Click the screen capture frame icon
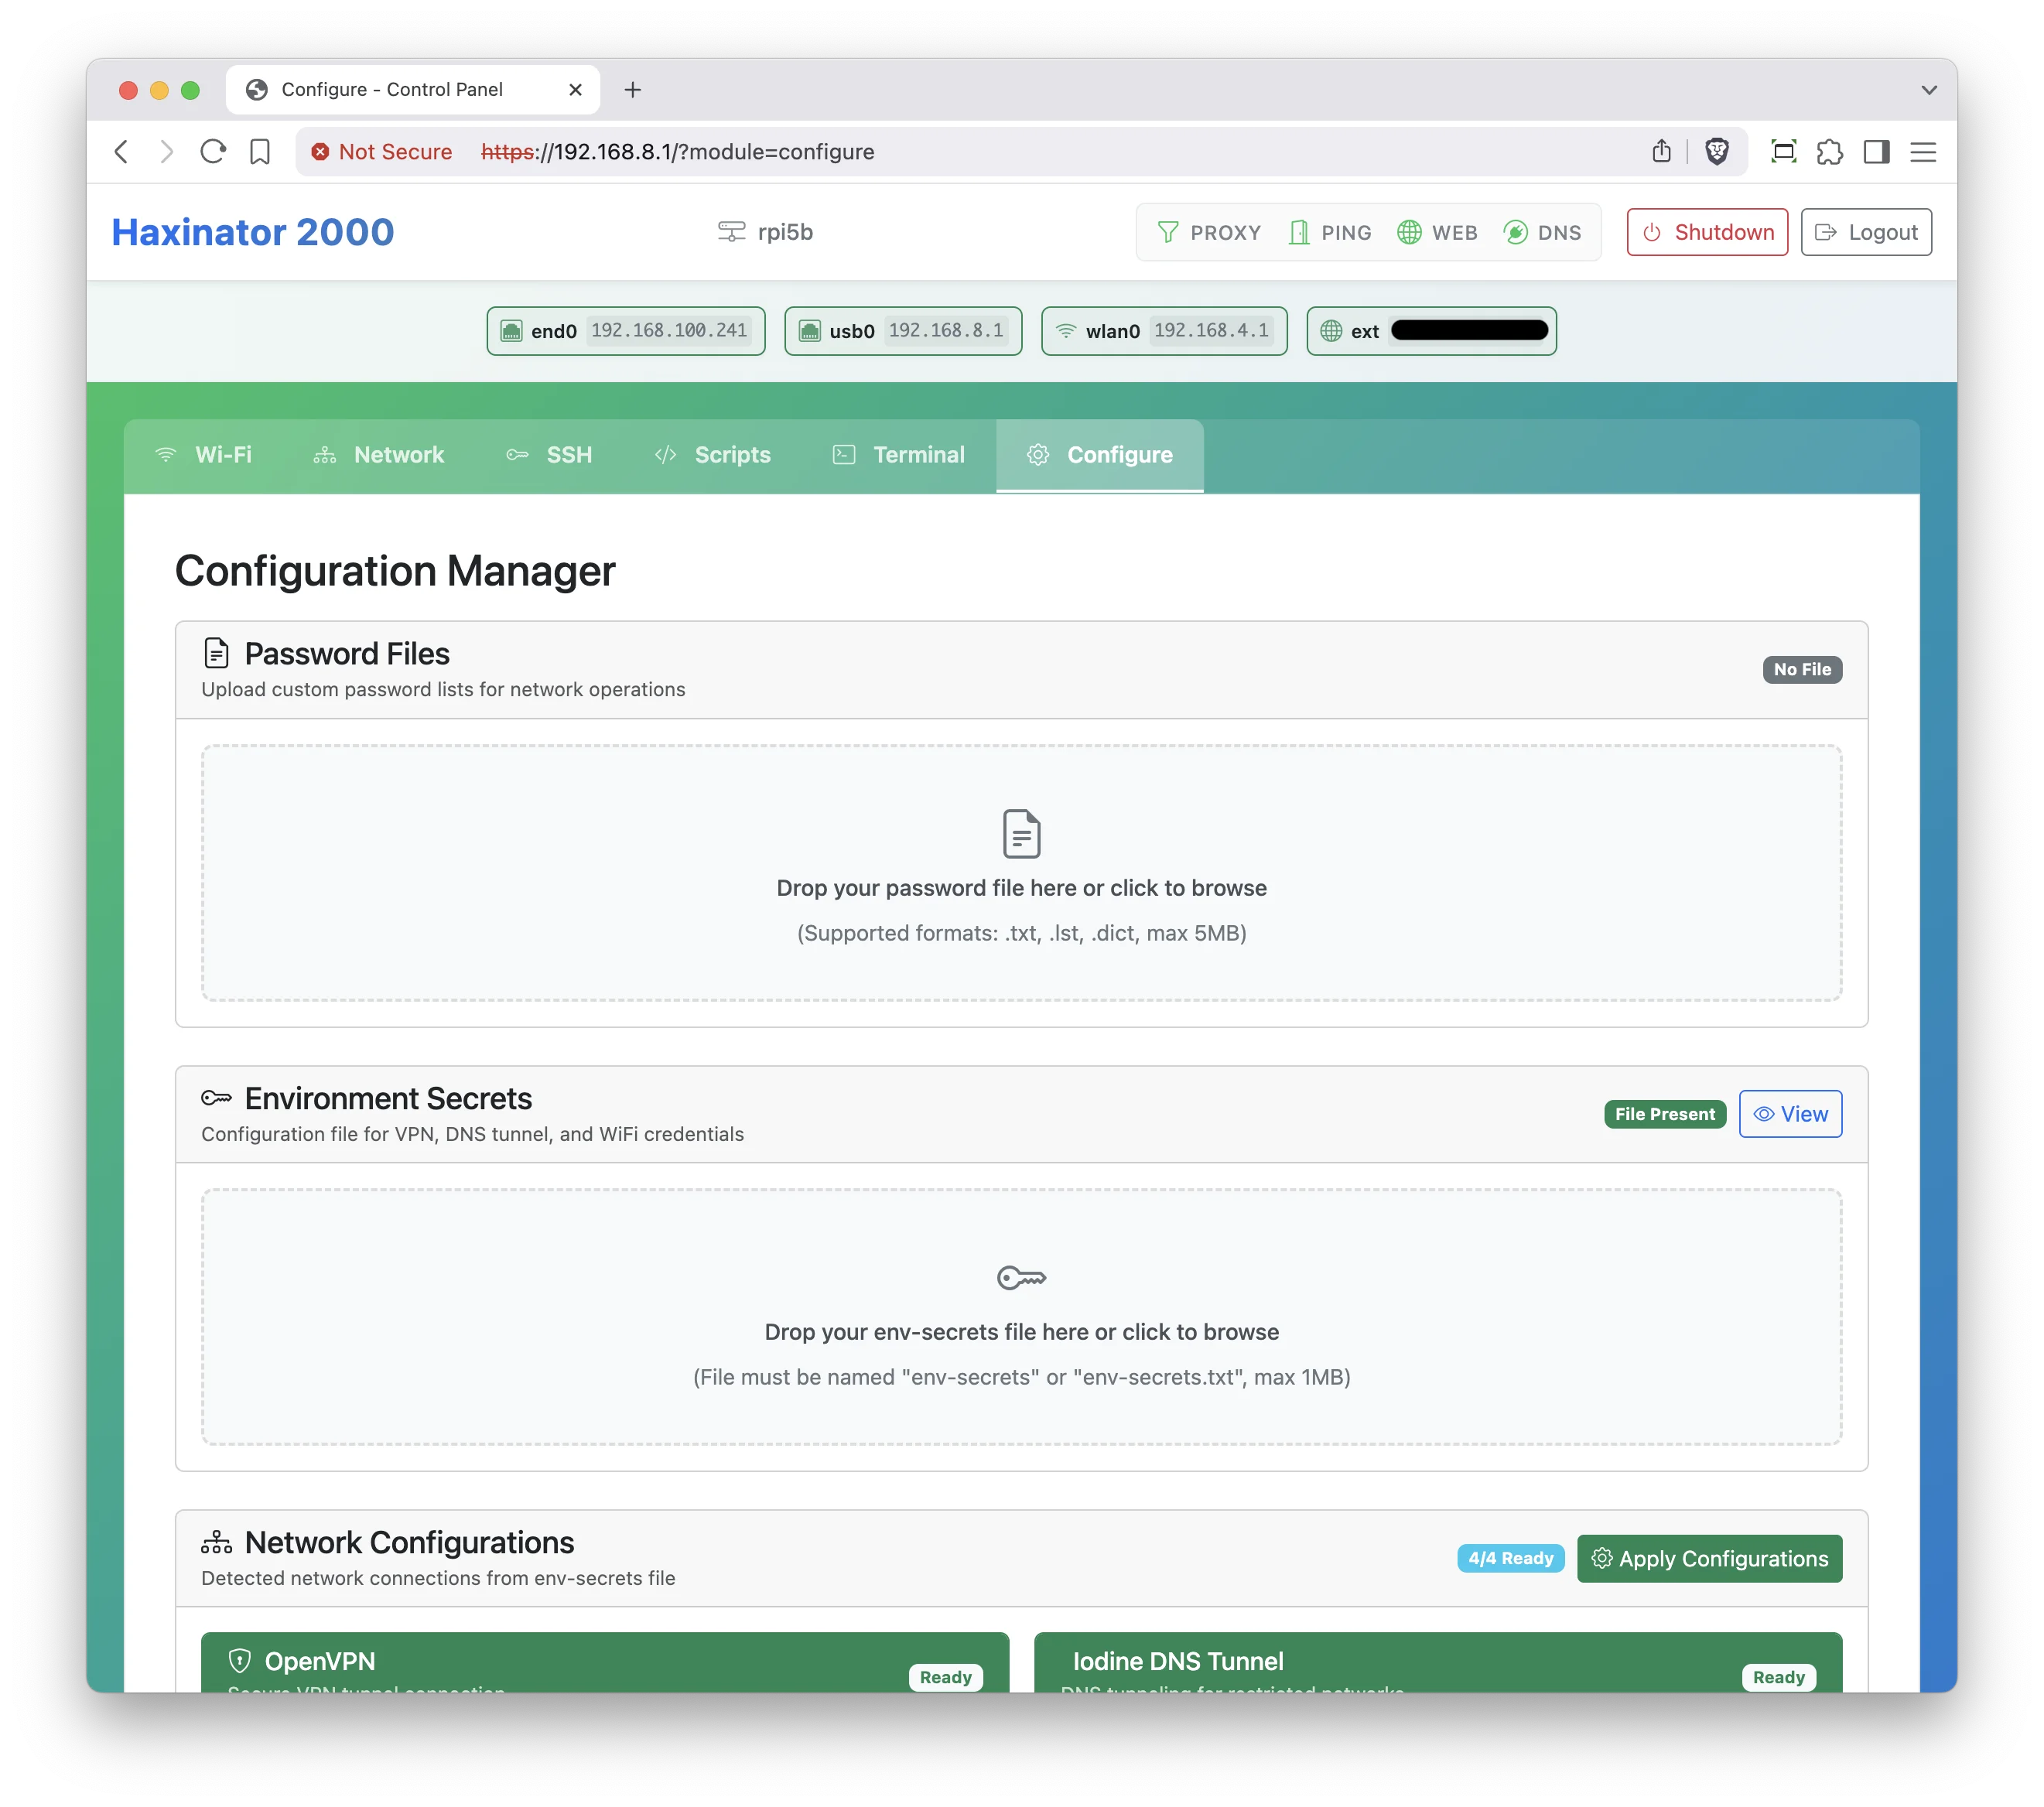This screenshot has width=2044, height=1807. click(1783, 152)
